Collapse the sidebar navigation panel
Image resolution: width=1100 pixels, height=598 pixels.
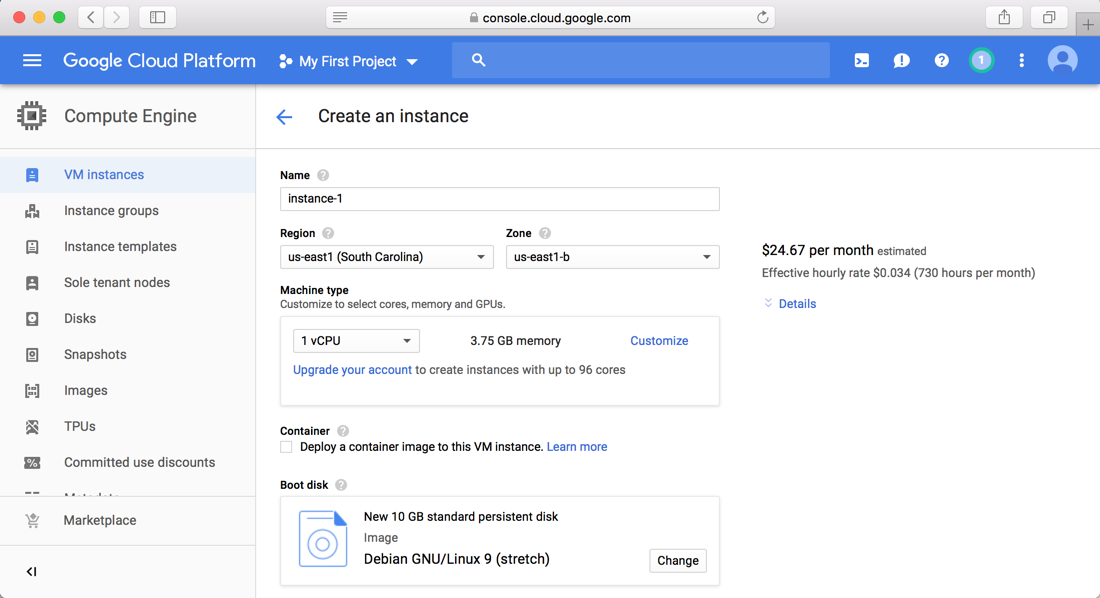click(x=31, y=572)
